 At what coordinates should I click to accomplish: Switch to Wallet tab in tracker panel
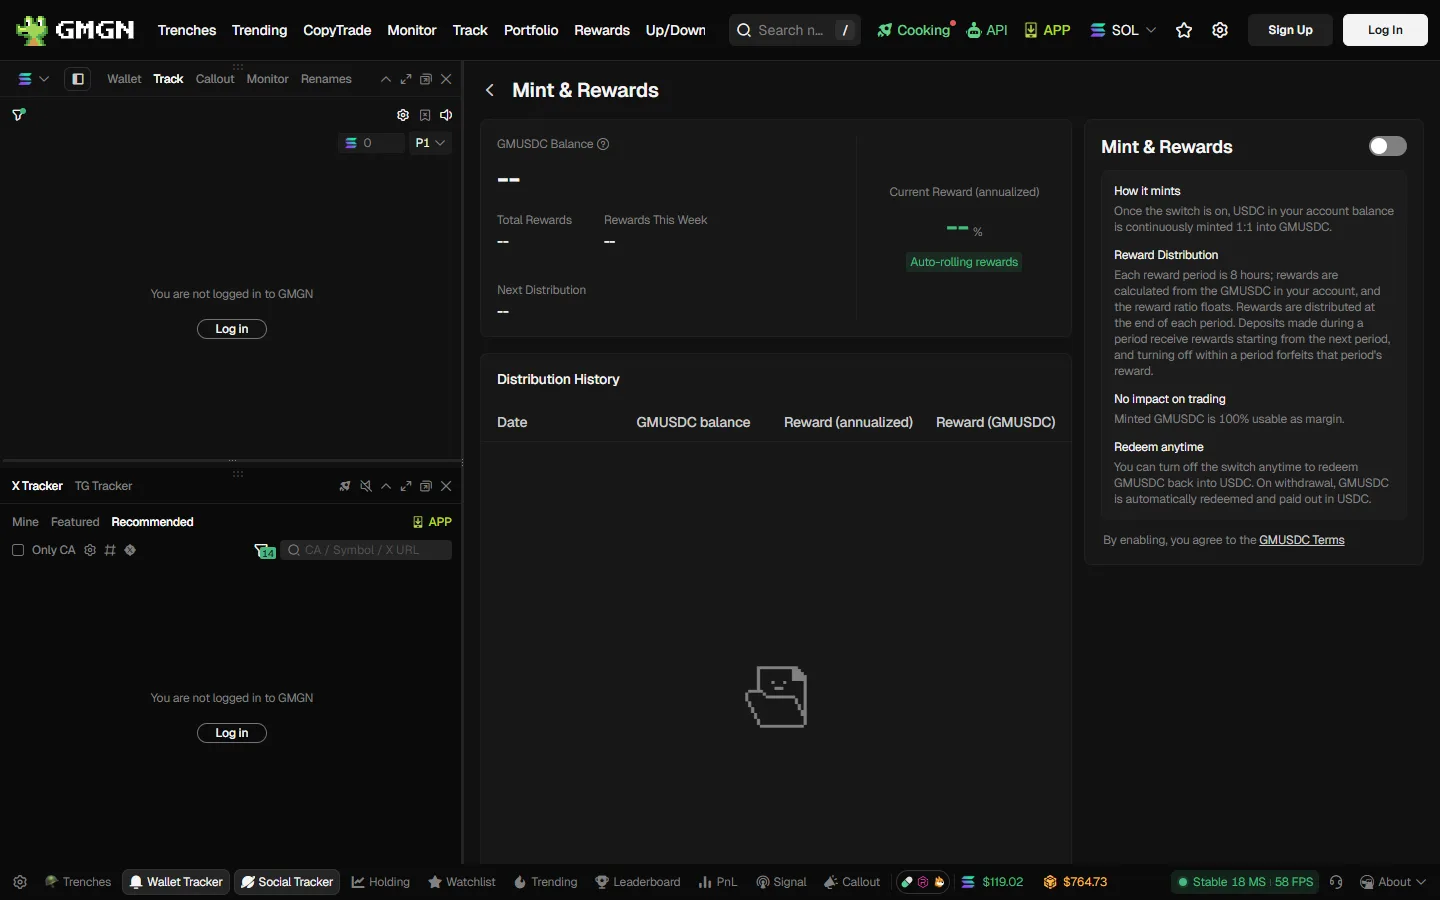click(x=124, y=79)
